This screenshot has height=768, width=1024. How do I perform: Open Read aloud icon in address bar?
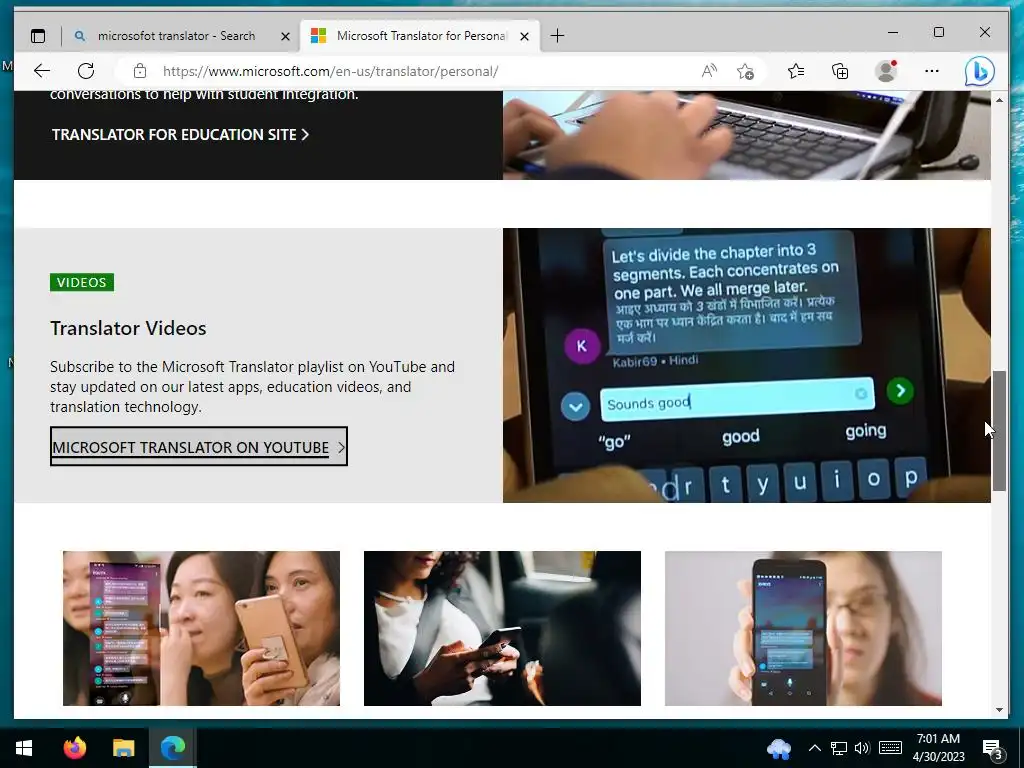(709, 71)
